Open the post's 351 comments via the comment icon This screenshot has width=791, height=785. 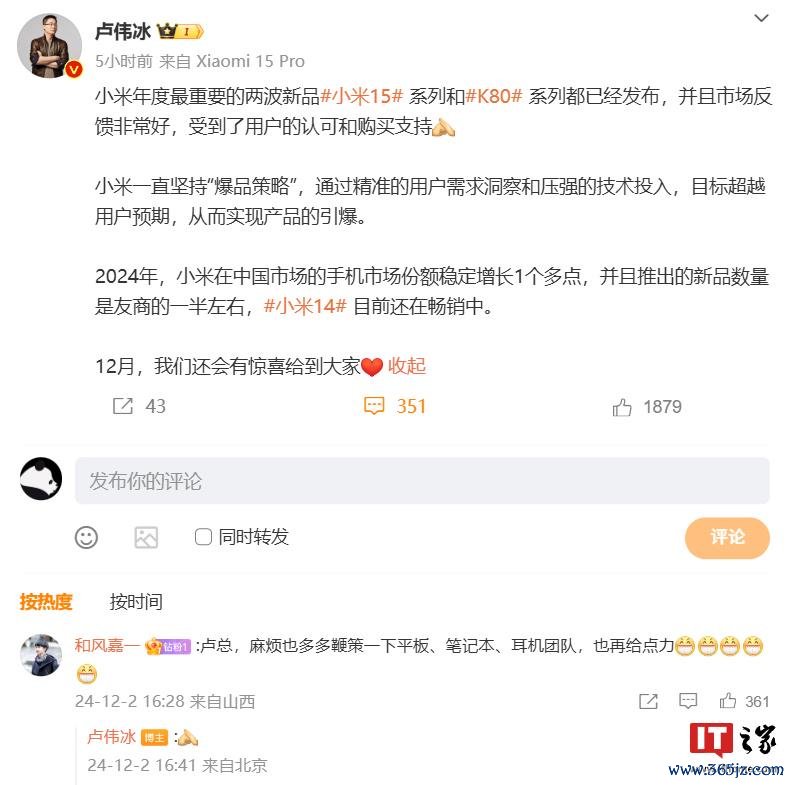pyautogui.click(x=374, y=406)
